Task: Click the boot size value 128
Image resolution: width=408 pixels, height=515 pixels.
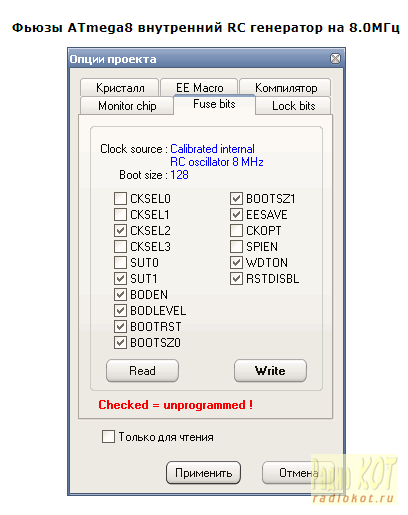Action: [x=179, y=175]
